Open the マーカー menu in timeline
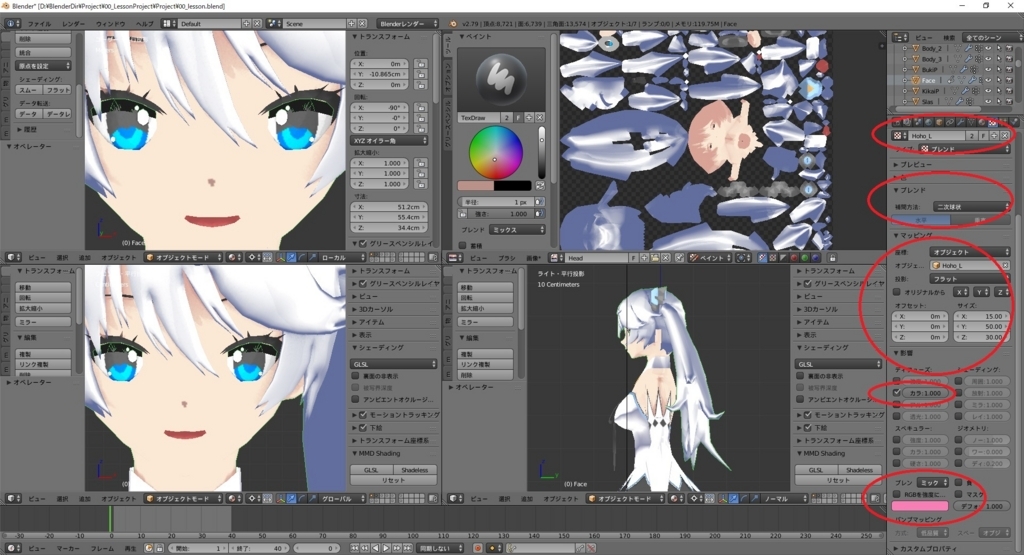The image size is (1024, 555). click(67, 548)
